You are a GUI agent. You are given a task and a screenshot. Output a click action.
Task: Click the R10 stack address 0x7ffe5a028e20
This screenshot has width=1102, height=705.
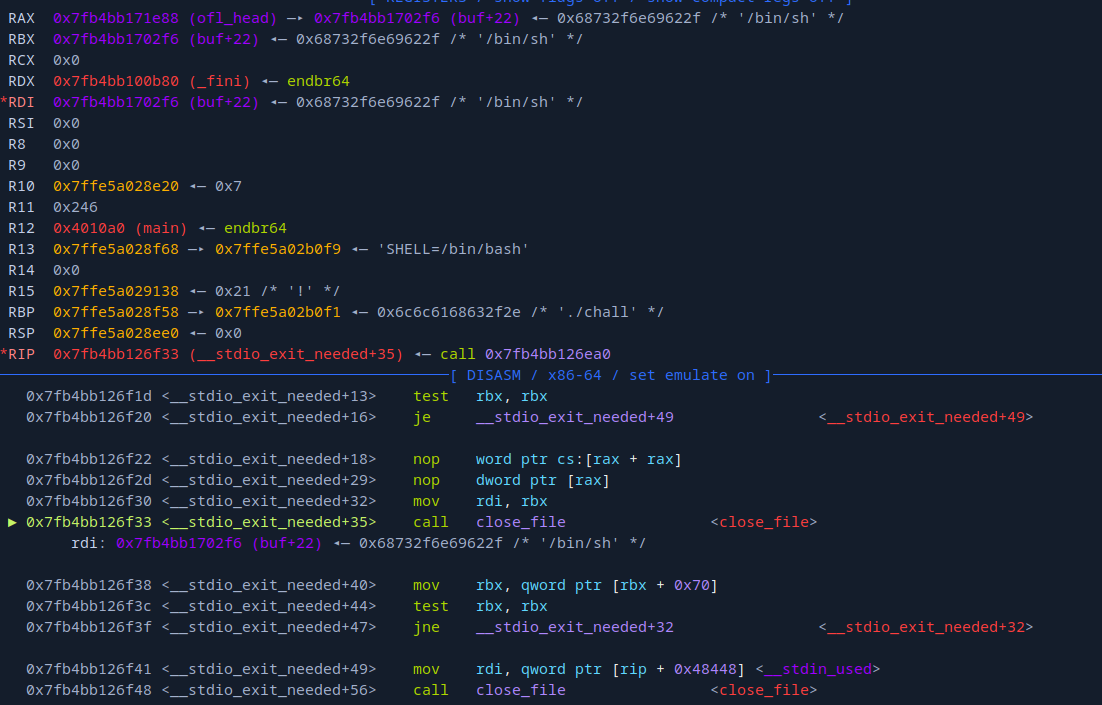click(x=116, y=186)
